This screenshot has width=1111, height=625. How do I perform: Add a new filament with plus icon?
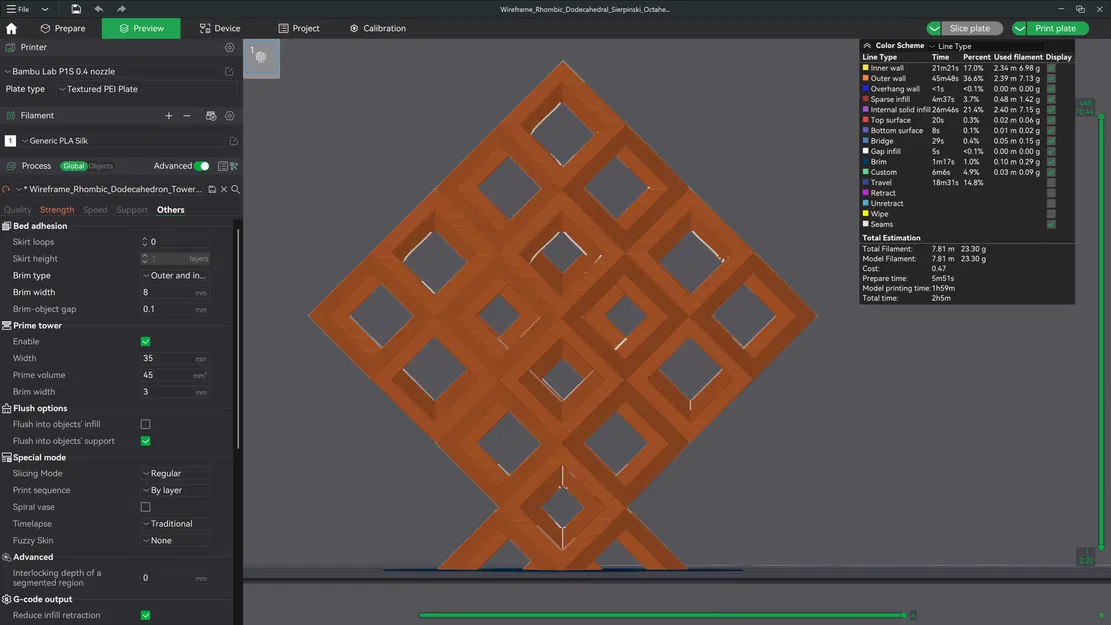168,116
